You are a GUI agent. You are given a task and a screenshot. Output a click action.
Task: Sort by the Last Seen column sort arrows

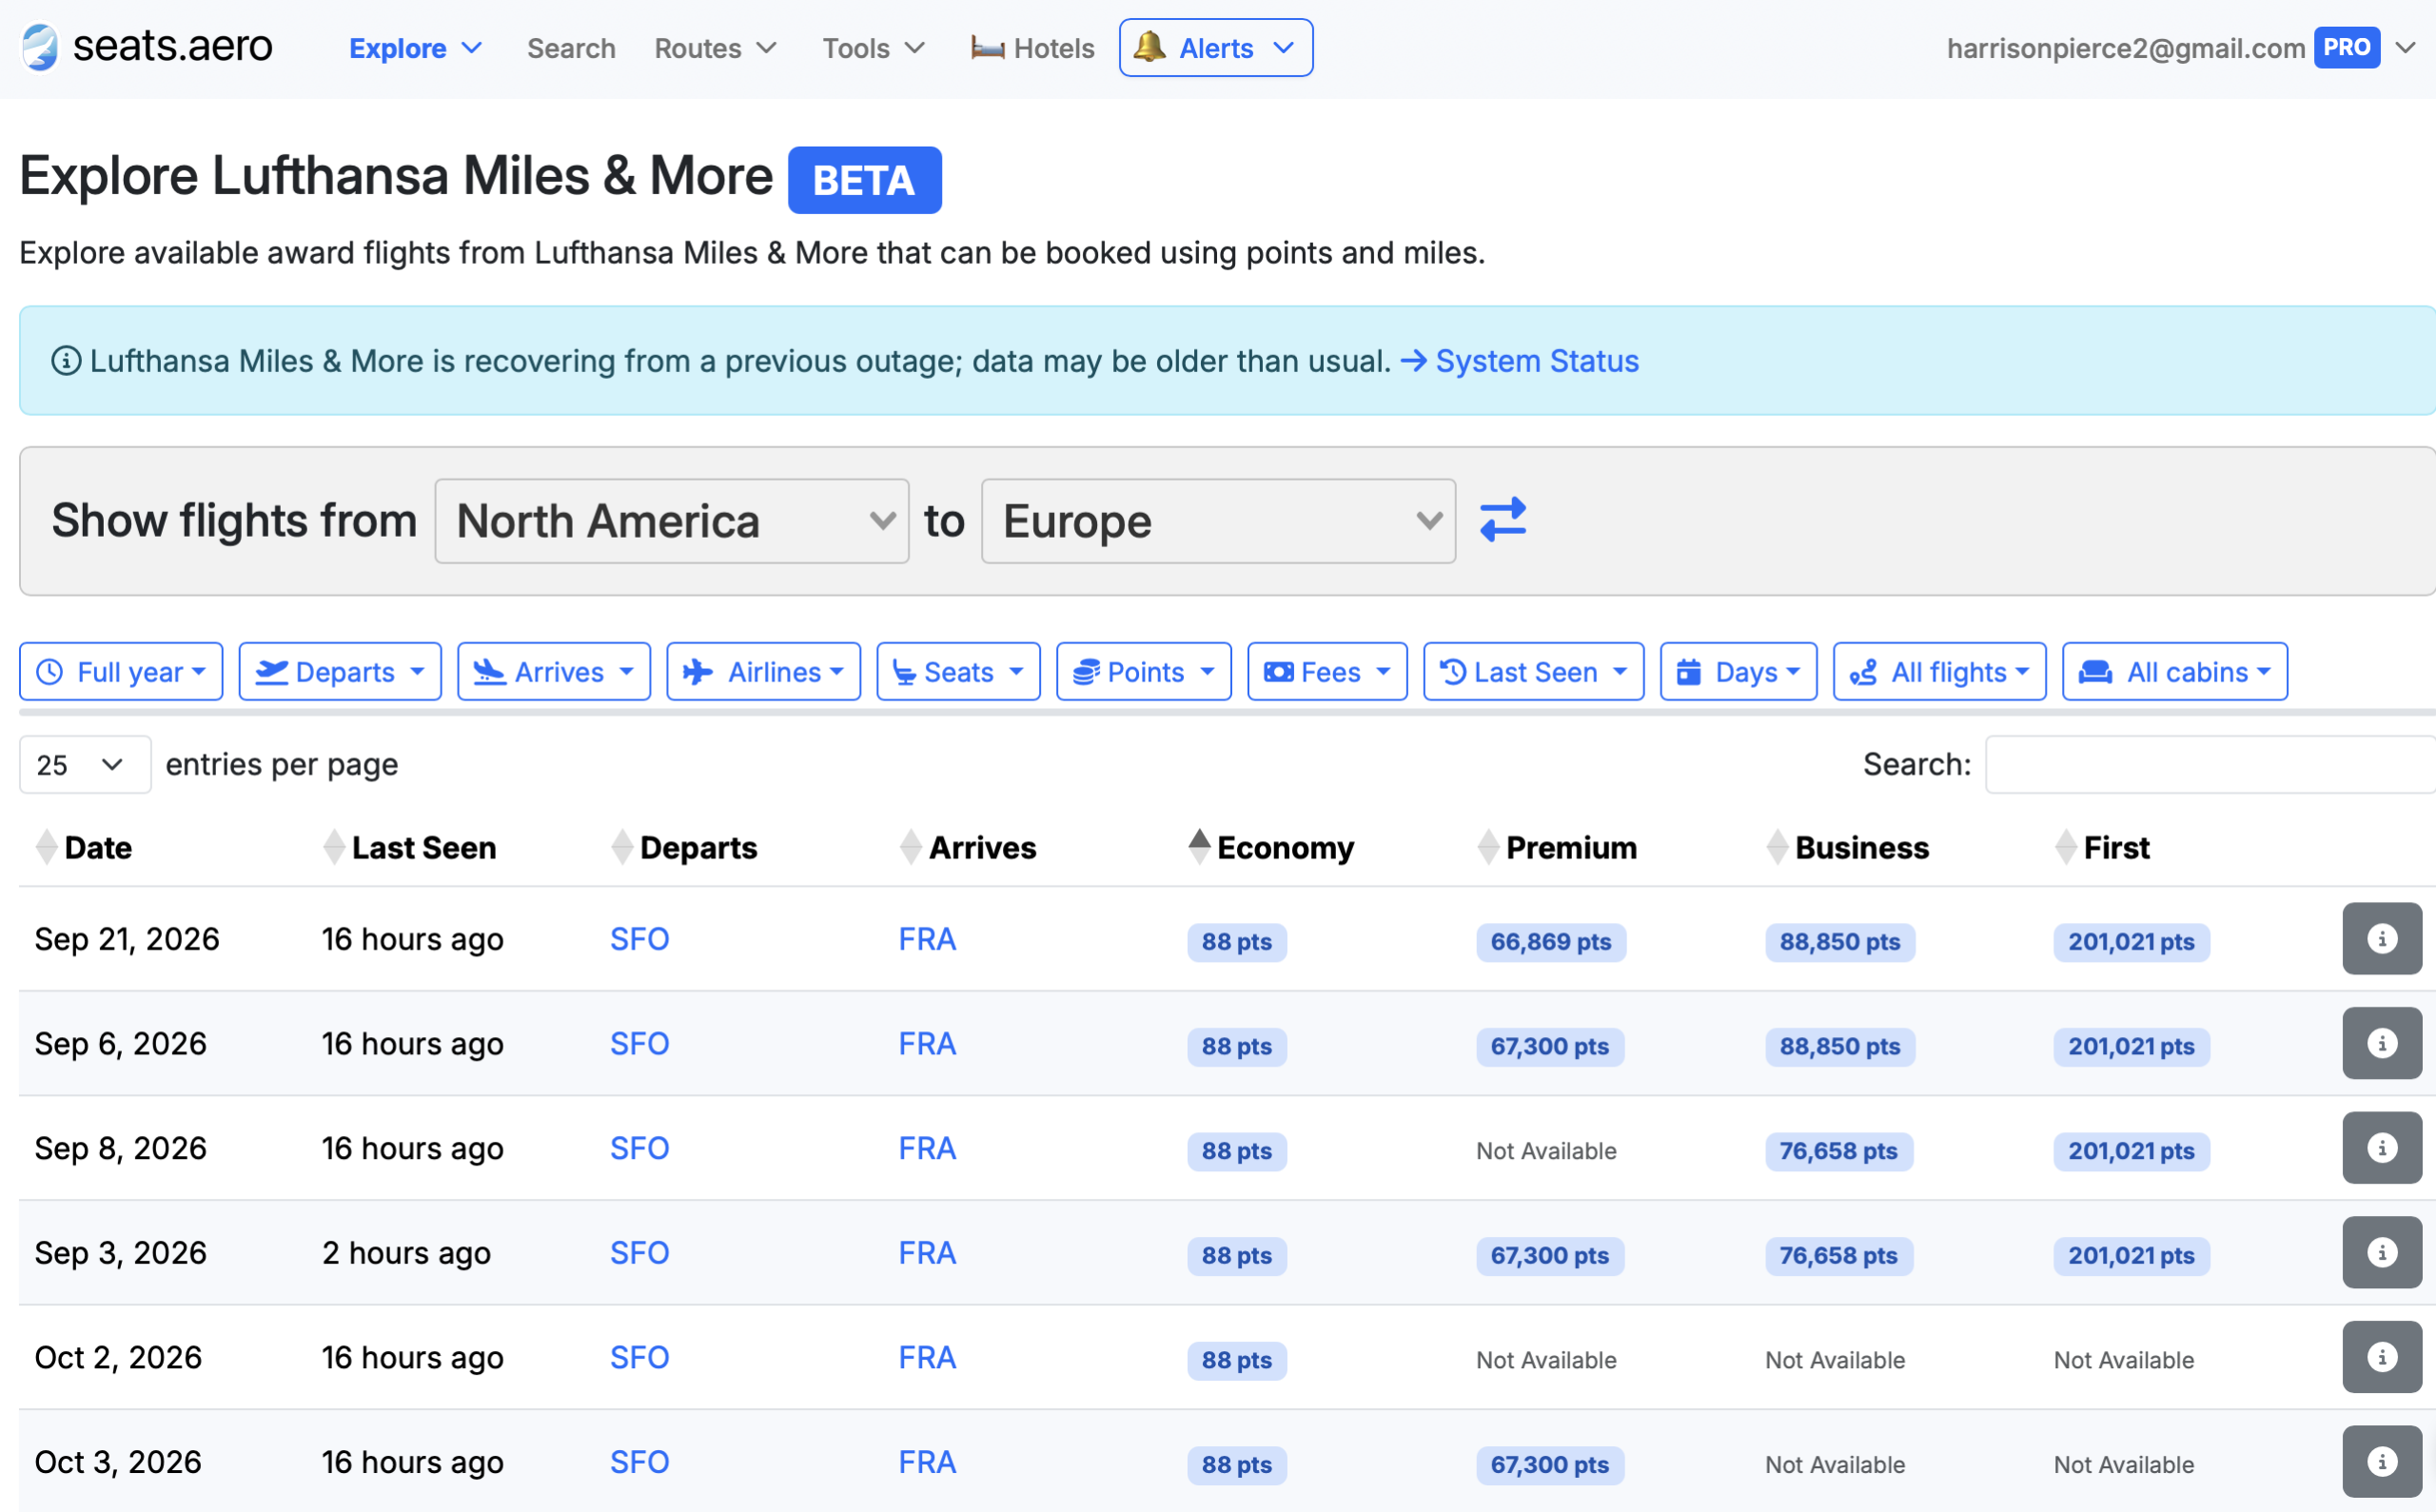point(334,847)
